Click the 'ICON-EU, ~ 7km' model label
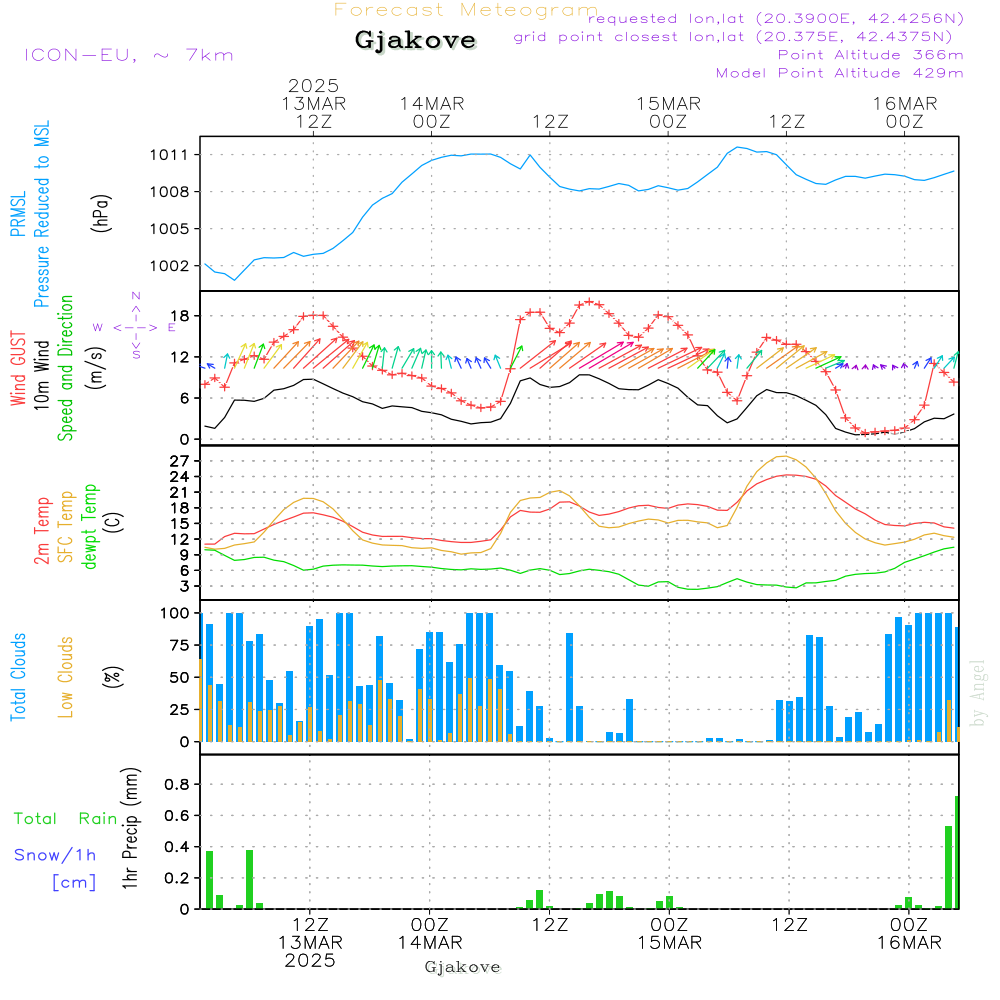The height and width of the screenshot is (1000, 1000). 129,55
